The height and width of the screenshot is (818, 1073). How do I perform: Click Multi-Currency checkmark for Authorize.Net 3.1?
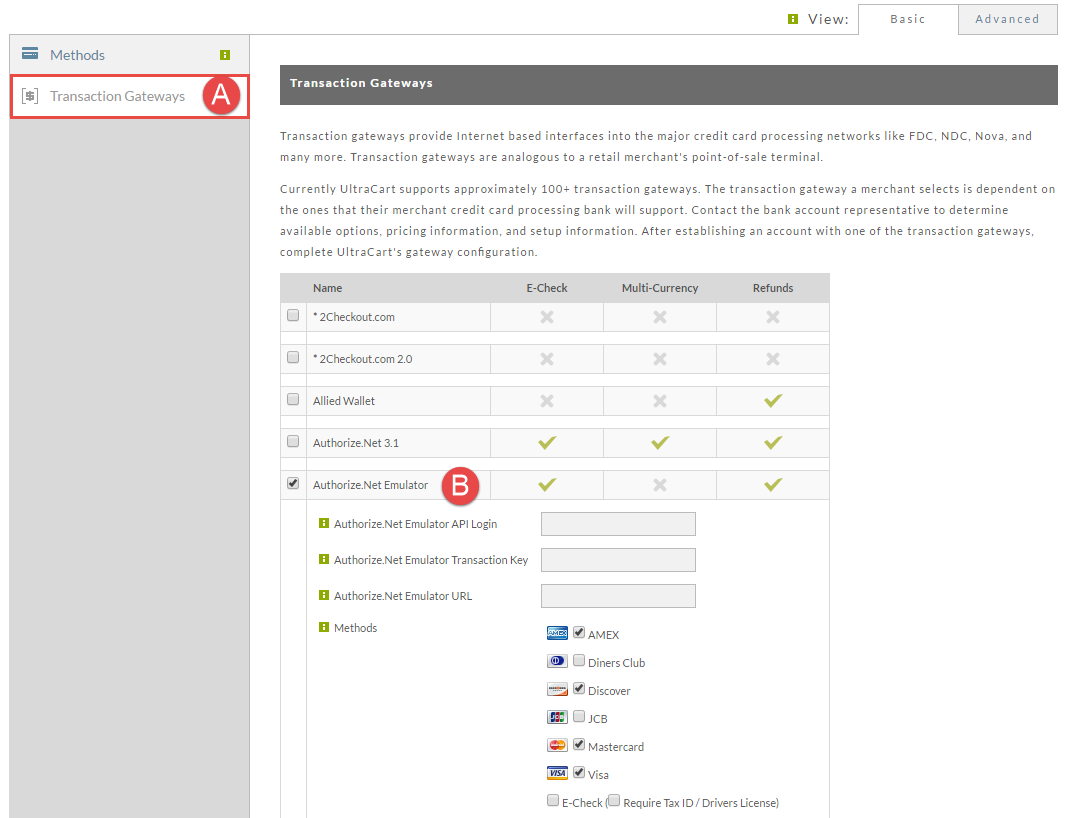(x=660, y=443)
